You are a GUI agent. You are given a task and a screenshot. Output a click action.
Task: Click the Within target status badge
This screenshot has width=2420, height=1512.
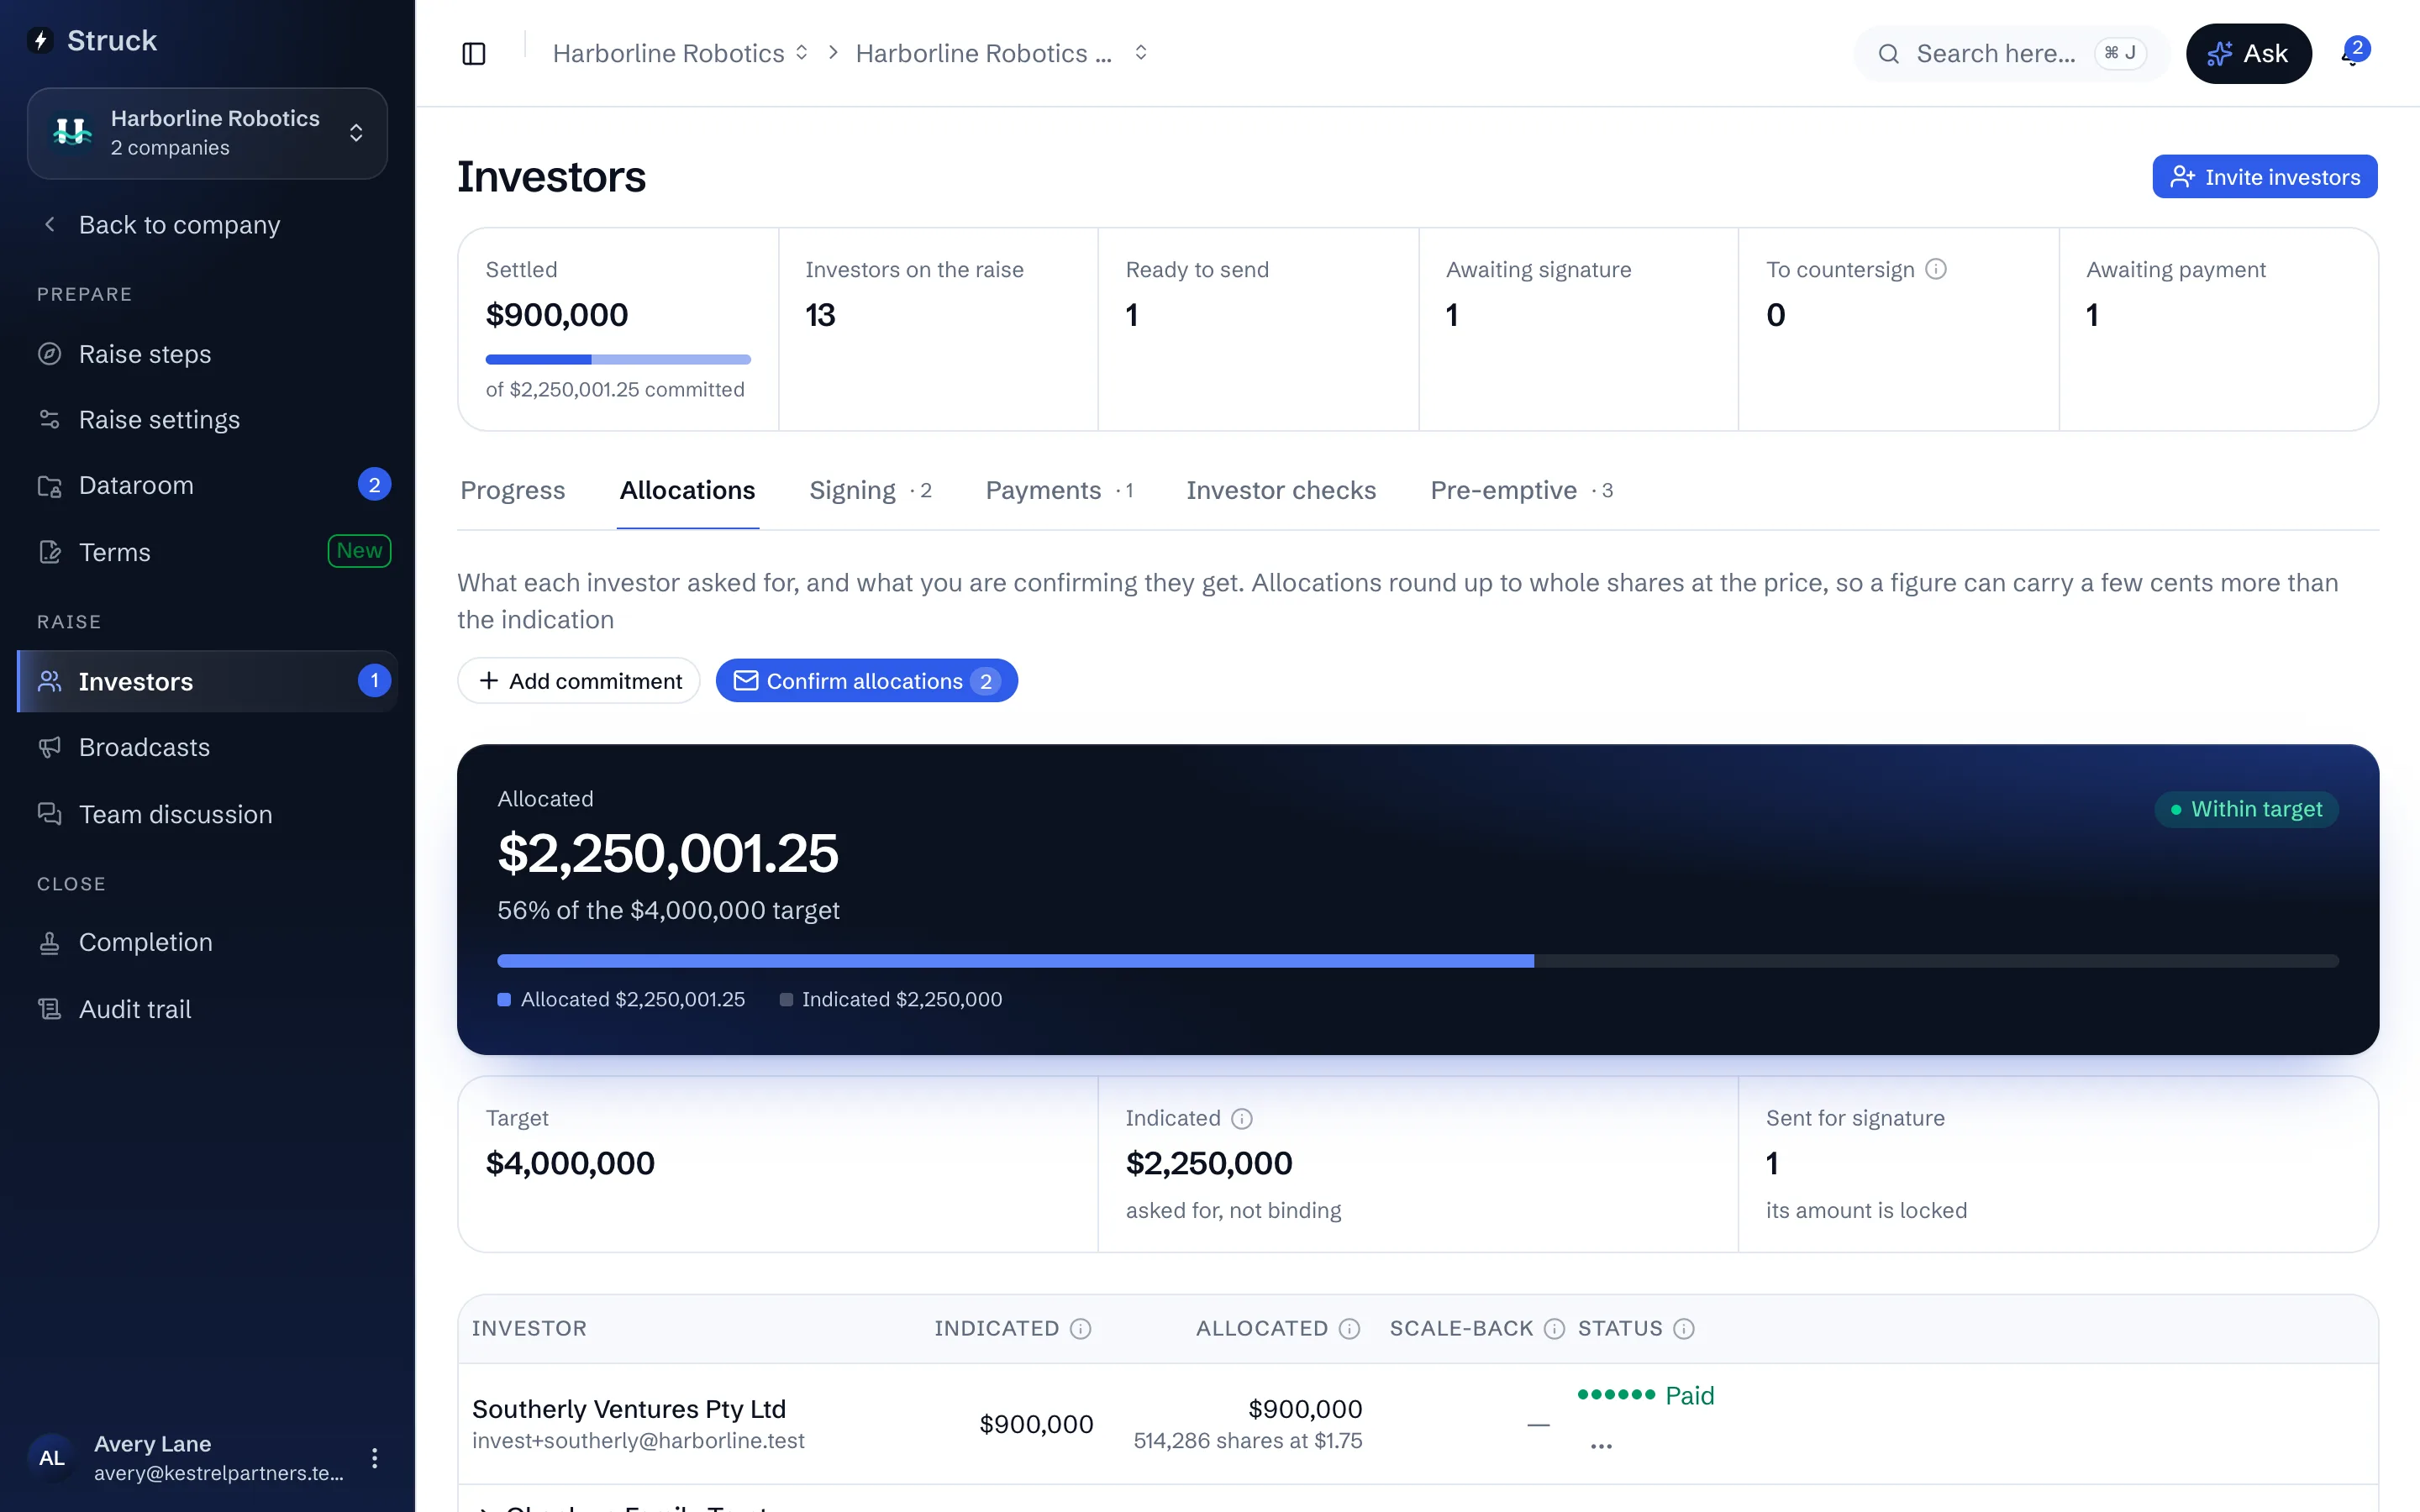pyautogui.click(x=2246, y=809)
